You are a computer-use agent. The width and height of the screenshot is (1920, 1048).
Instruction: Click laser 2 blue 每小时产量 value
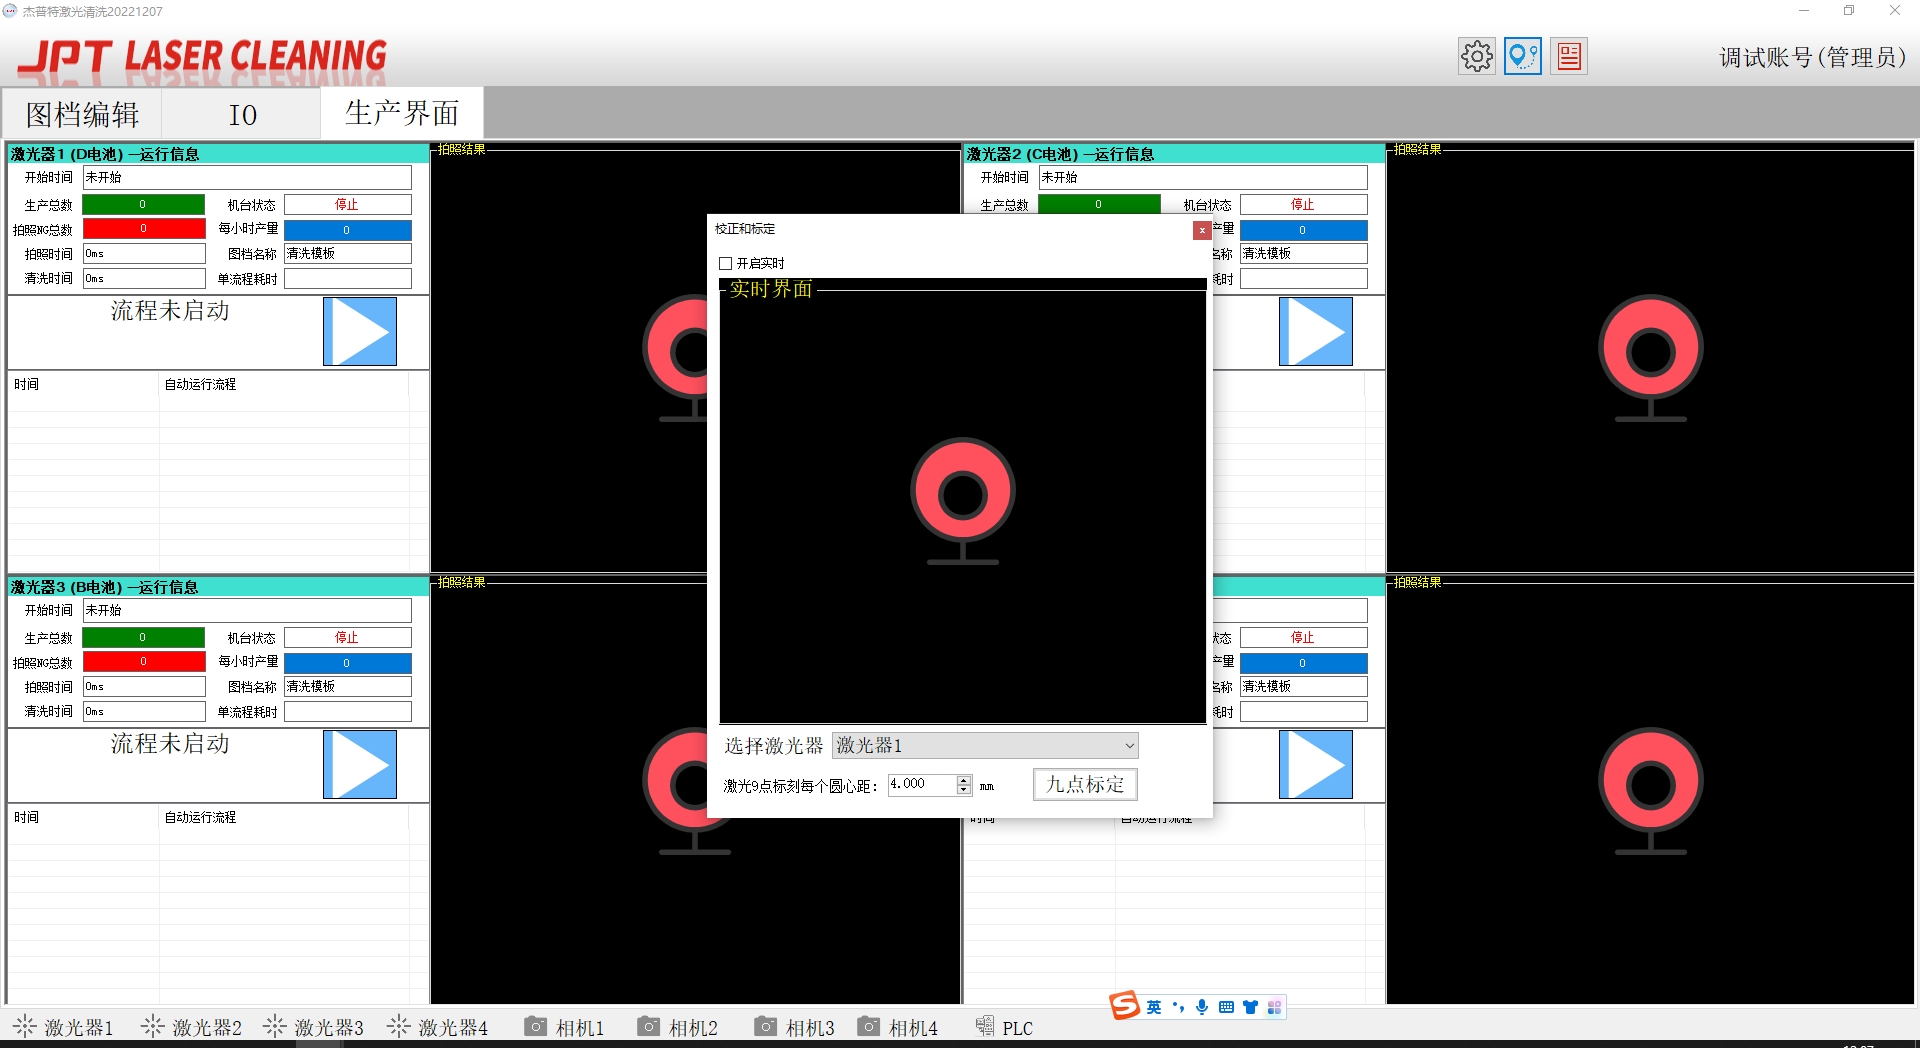[1303, 230]
